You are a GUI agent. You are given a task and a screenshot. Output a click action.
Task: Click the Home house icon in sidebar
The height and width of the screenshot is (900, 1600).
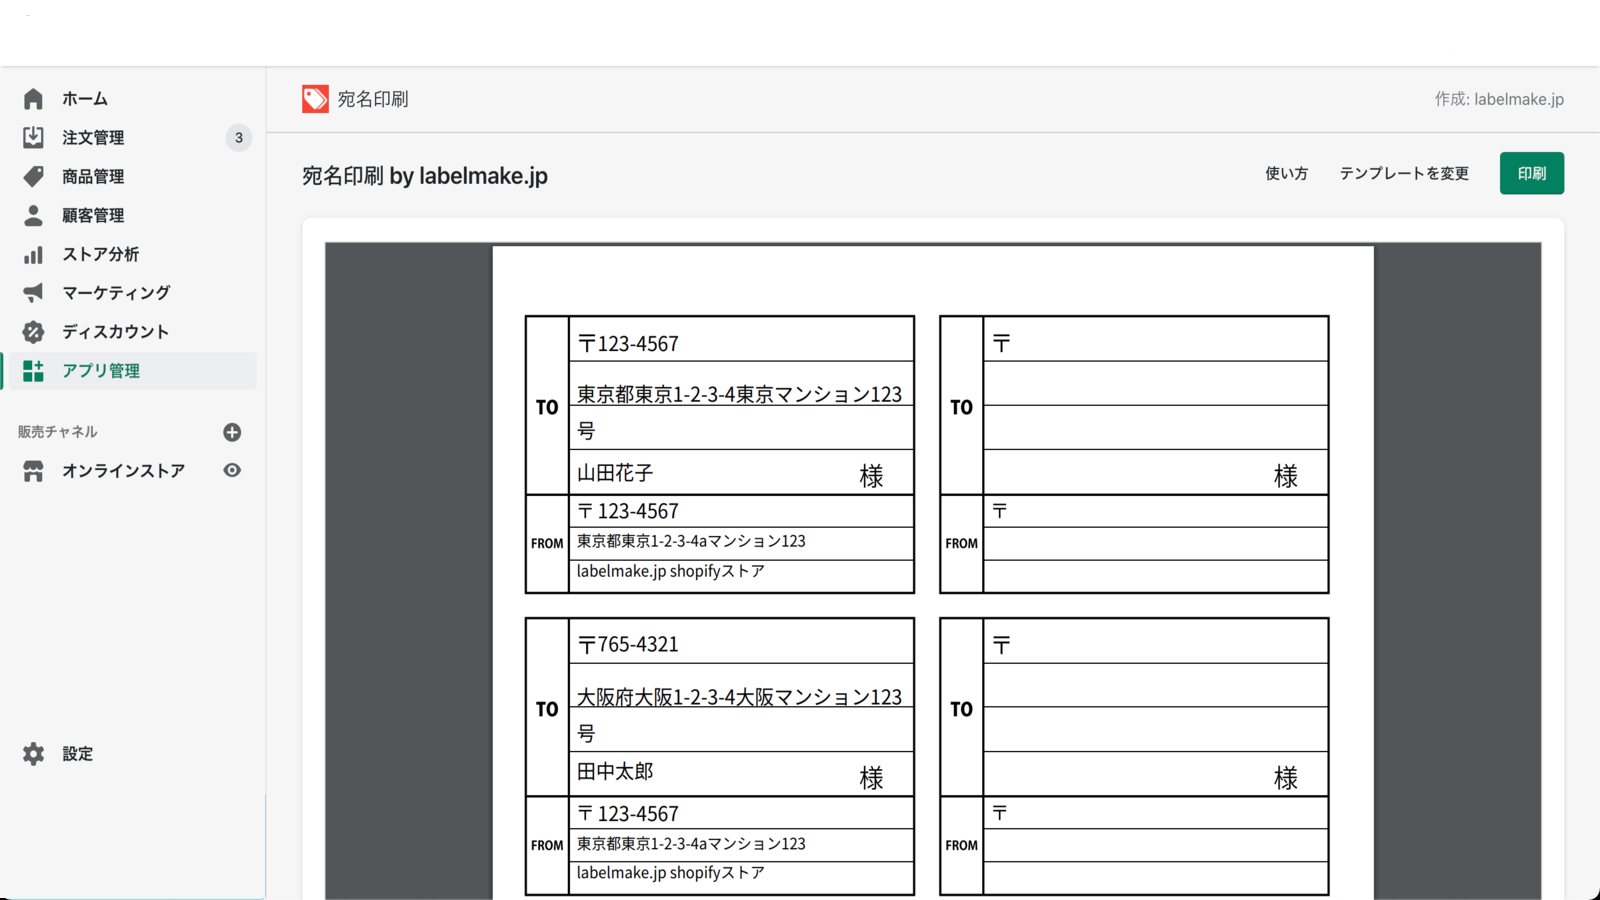tap(33, 98)
